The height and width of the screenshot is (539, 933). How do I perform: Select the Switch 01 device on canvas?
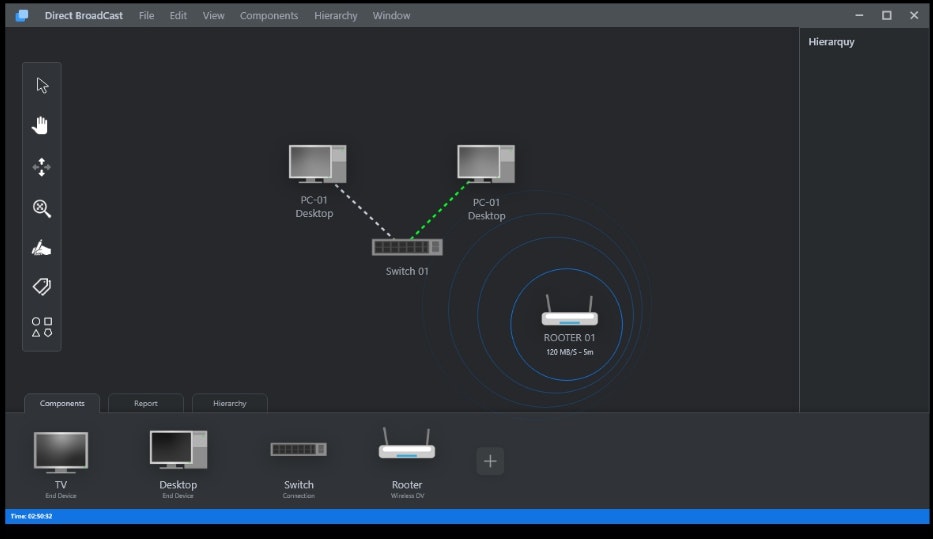(x=407, y=247)
